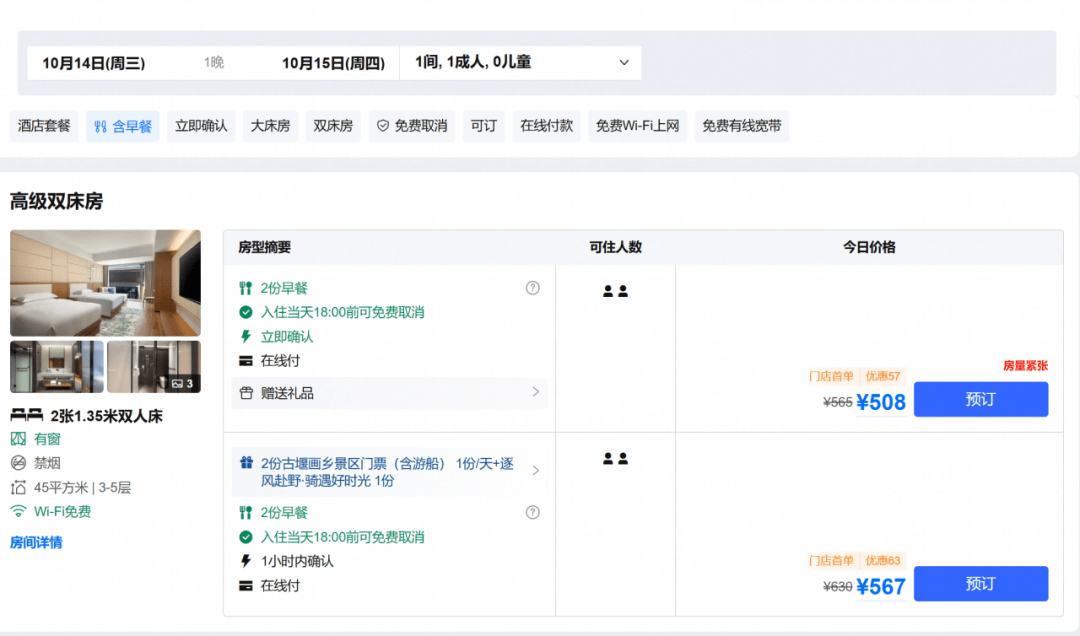
Task: Click the occupancy icon in the ¥567 row
Action: pos(615,459)
